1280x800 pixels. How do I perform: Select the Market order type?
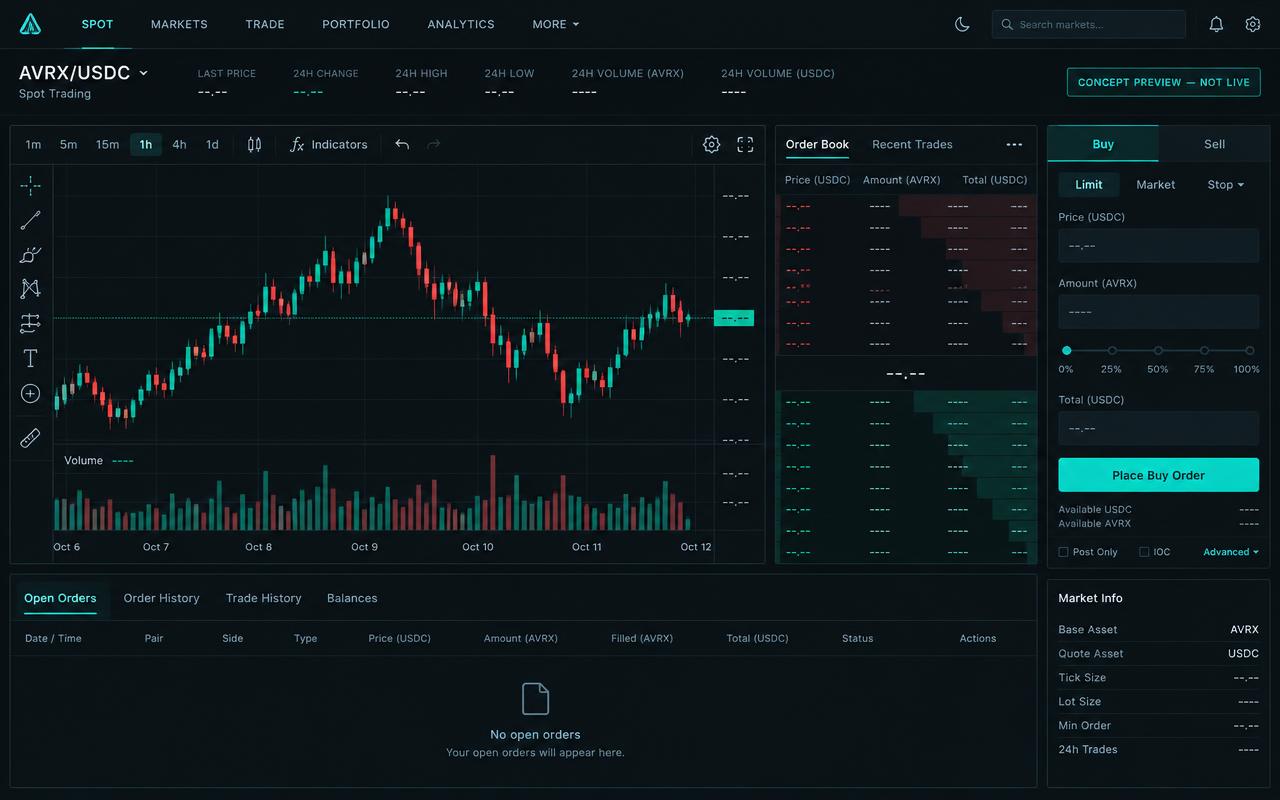[1156, 184]
